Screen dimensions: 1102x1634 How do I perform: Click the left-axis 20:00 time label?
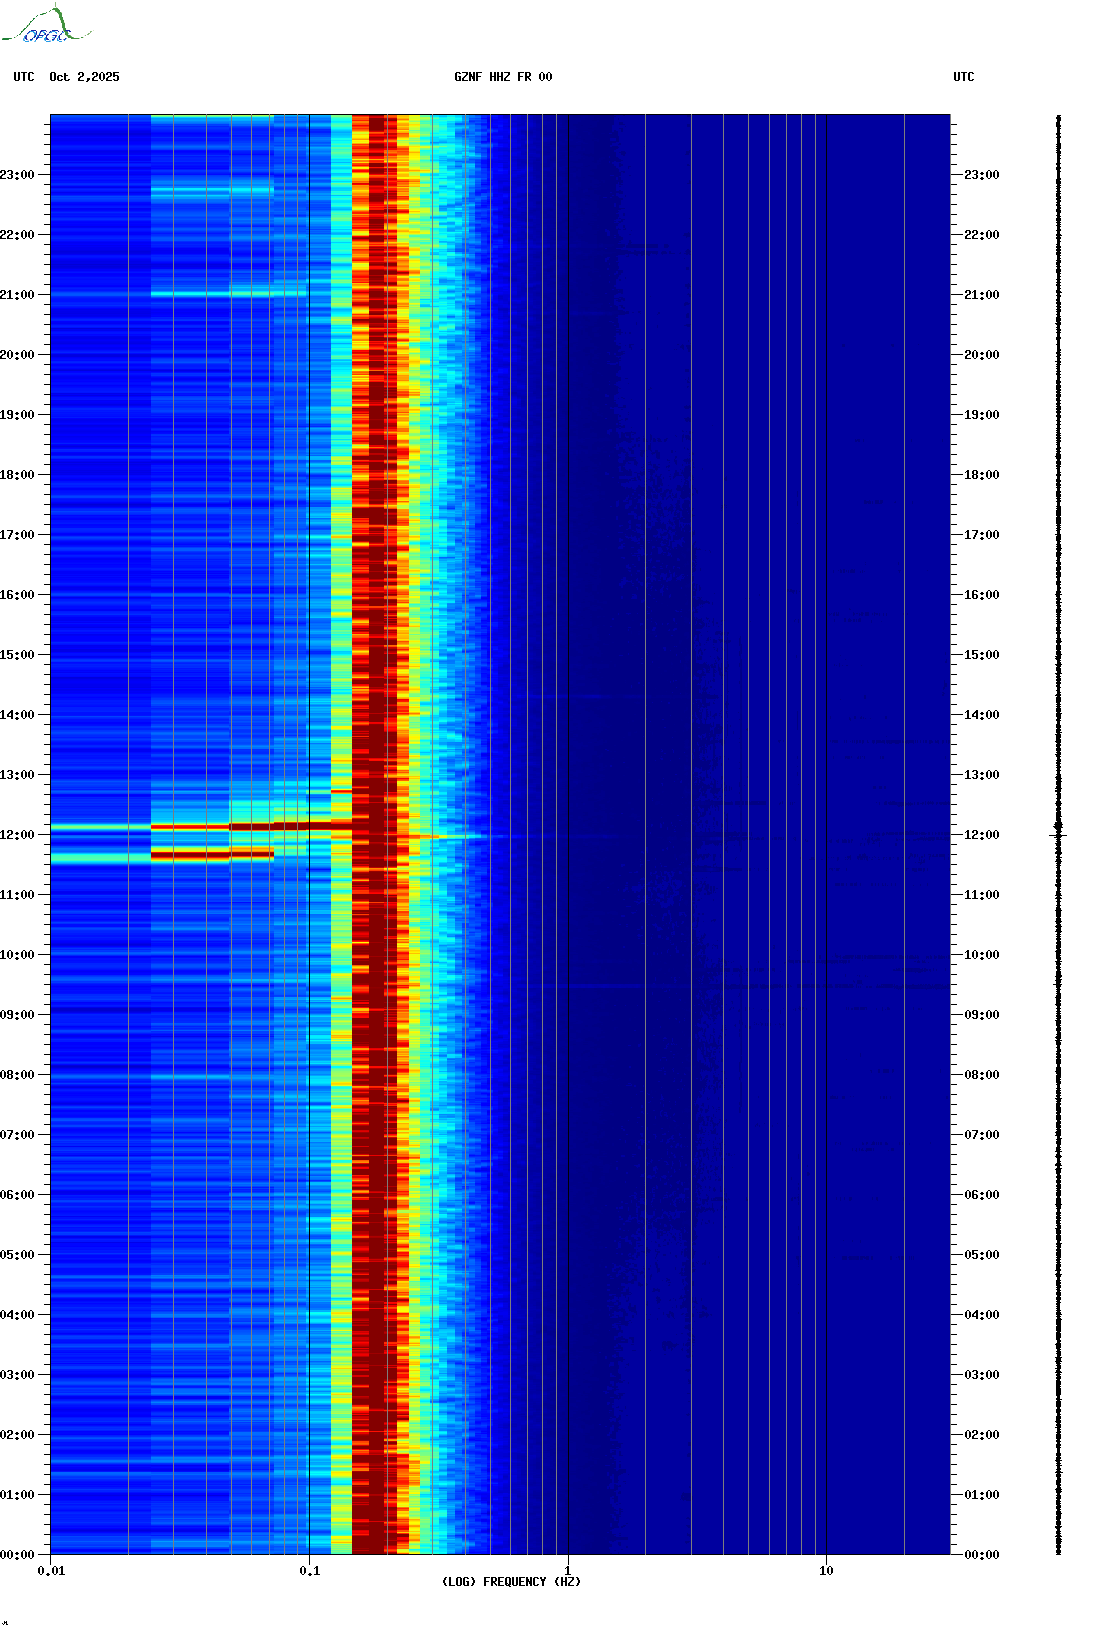17,355
